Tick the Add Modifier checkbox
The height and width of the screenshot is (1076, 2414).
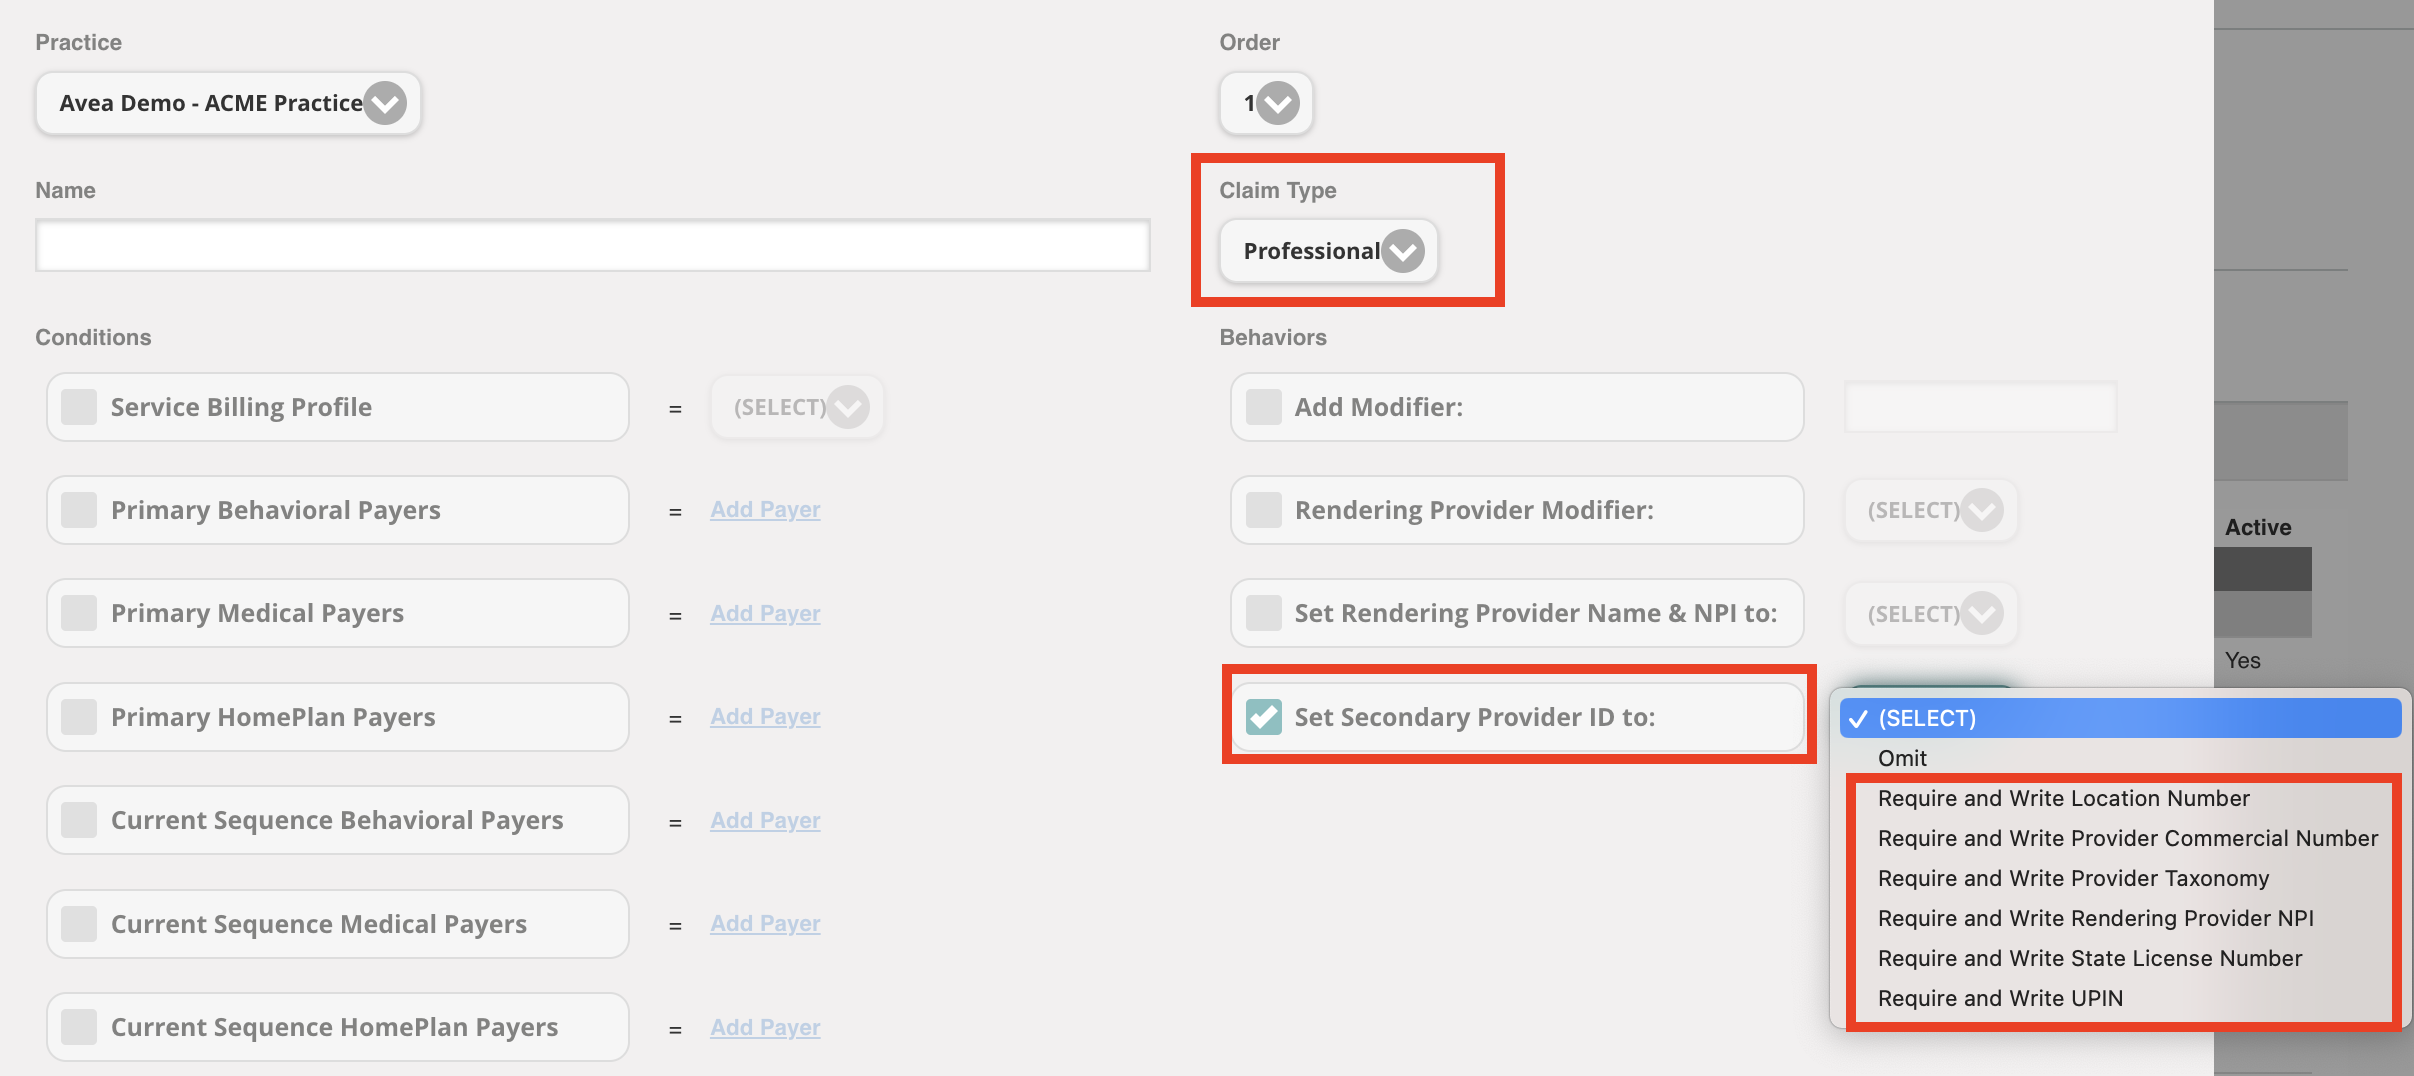(x=1264, y=407)
